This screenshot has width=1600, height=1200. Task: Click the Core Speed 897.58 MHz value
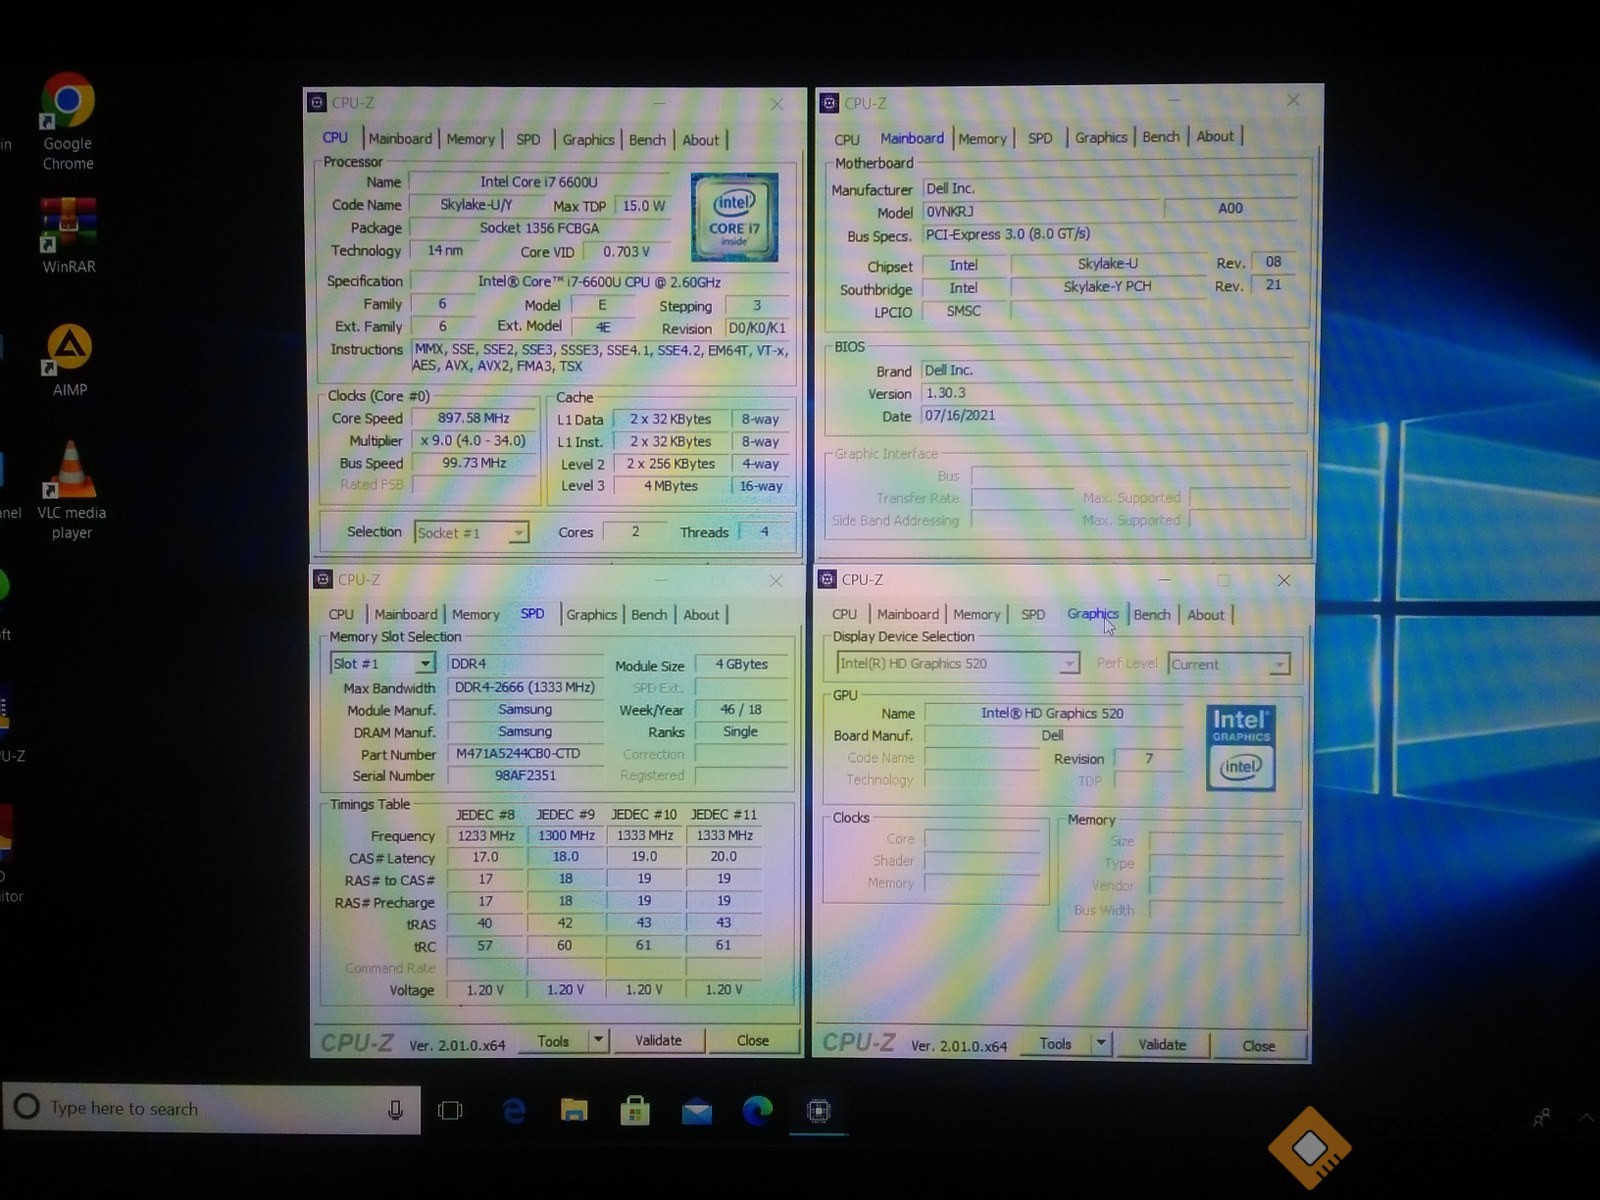(x=474, y=418)
